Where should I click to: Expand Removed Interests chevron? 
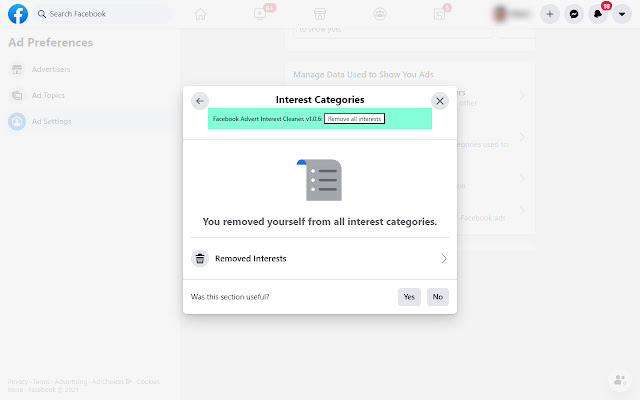(x=444, y=258)
